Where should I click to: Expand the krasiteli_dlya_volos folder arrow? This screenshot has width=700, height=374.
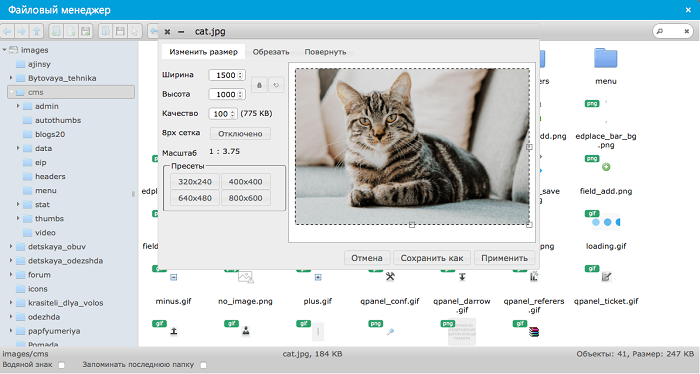click(x=11, y=303)
